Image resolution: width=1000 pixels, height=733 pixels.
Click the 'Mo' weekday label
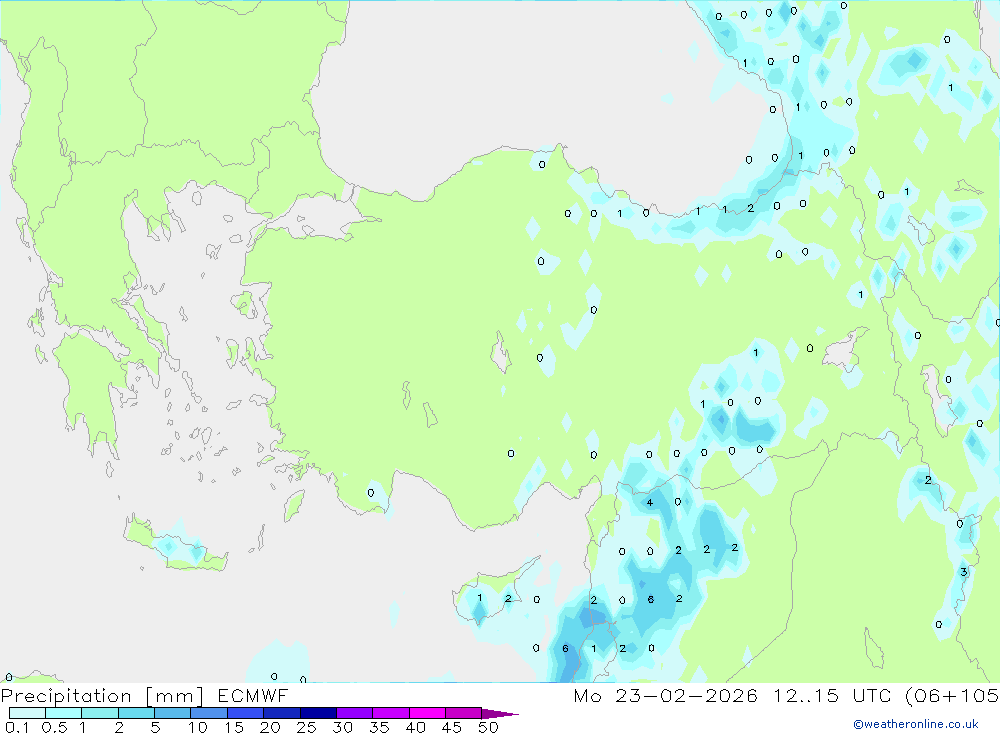587,695
